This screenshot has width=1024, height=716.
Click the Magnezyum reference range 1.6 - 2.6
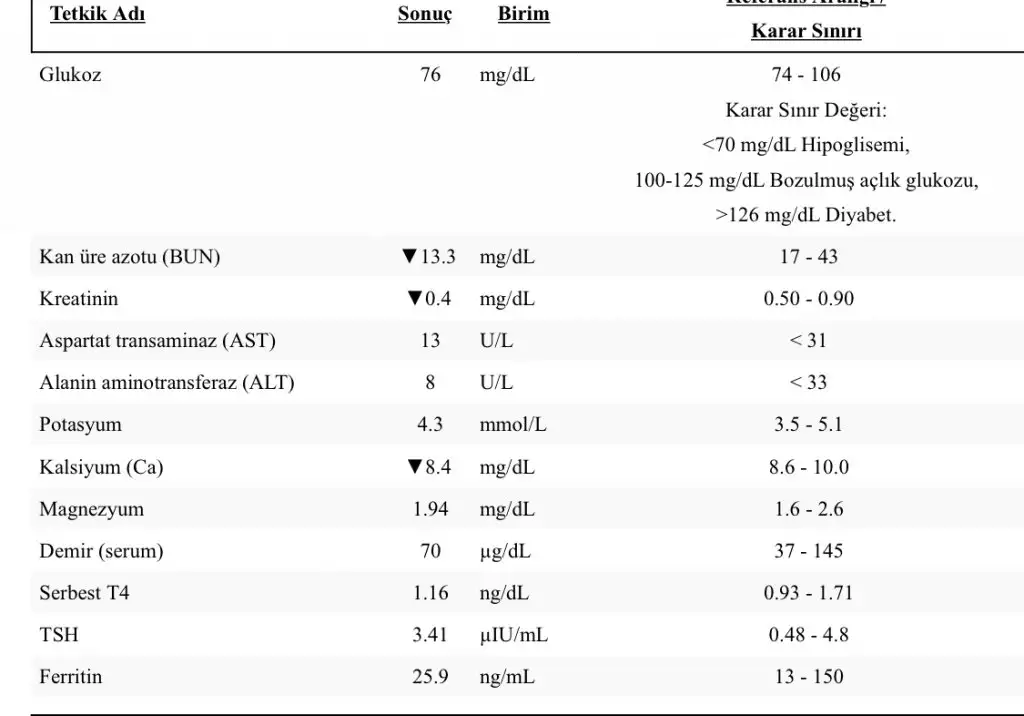(808, 509)
